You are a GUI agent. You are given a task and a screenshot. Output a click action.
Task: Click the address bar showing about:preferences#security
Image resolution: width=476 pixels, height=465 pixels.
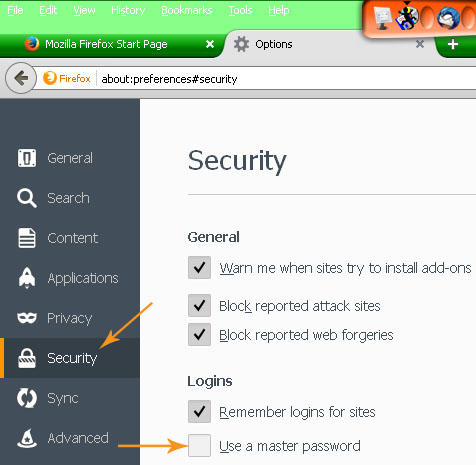(x=287, y=79)
